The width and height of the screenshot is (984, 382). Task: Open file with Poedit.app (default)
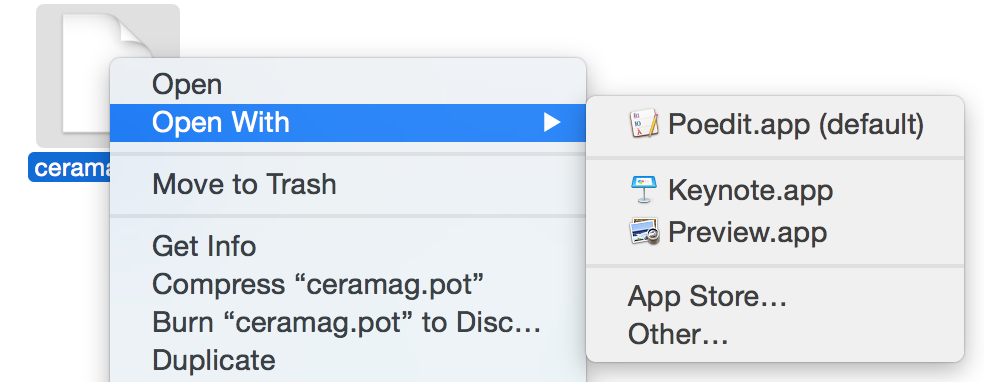point(775,124)
